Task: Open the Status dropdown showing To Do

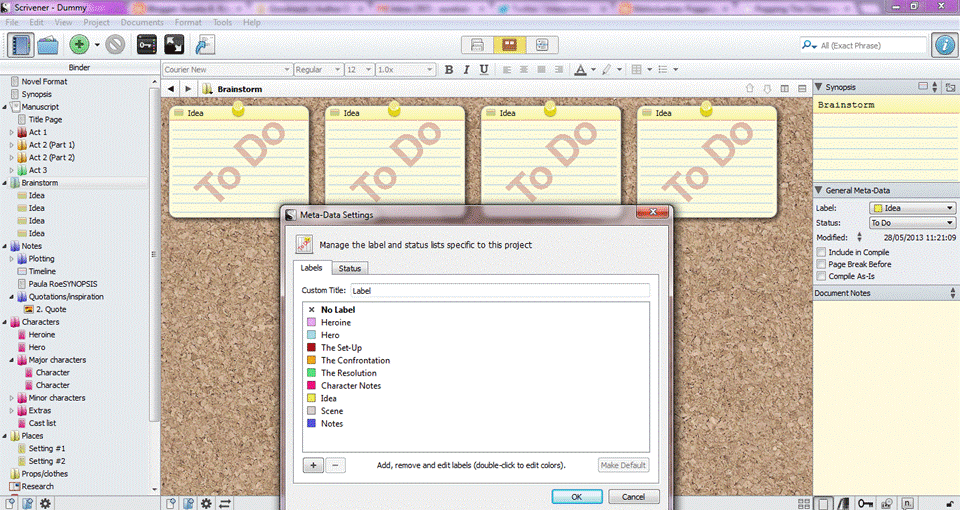Action: pyautogui.click(x=912, y=223)
